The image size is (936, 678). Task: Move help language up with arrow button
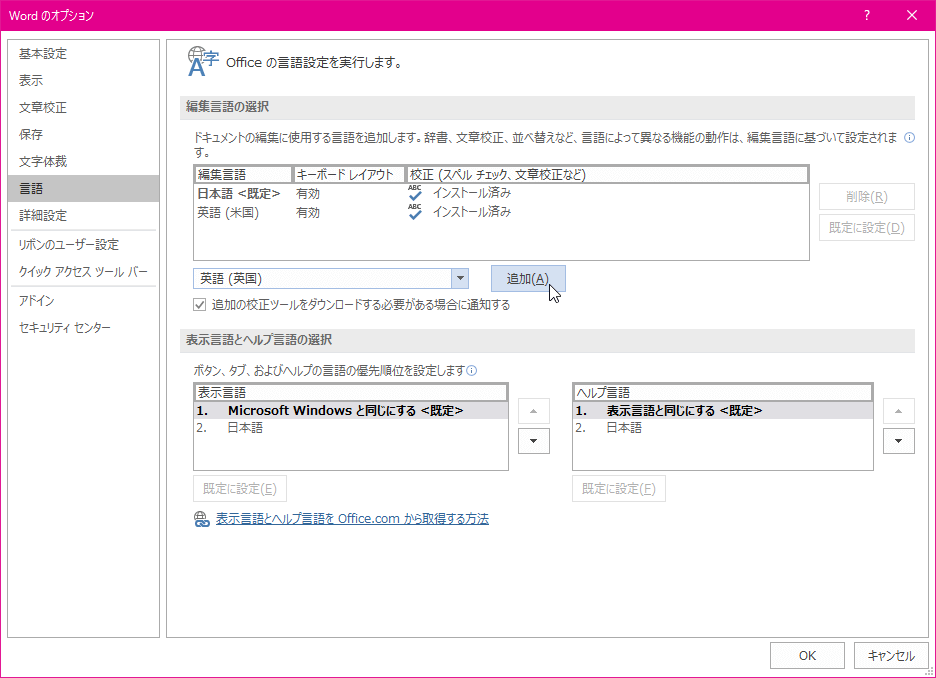[898, 411]
